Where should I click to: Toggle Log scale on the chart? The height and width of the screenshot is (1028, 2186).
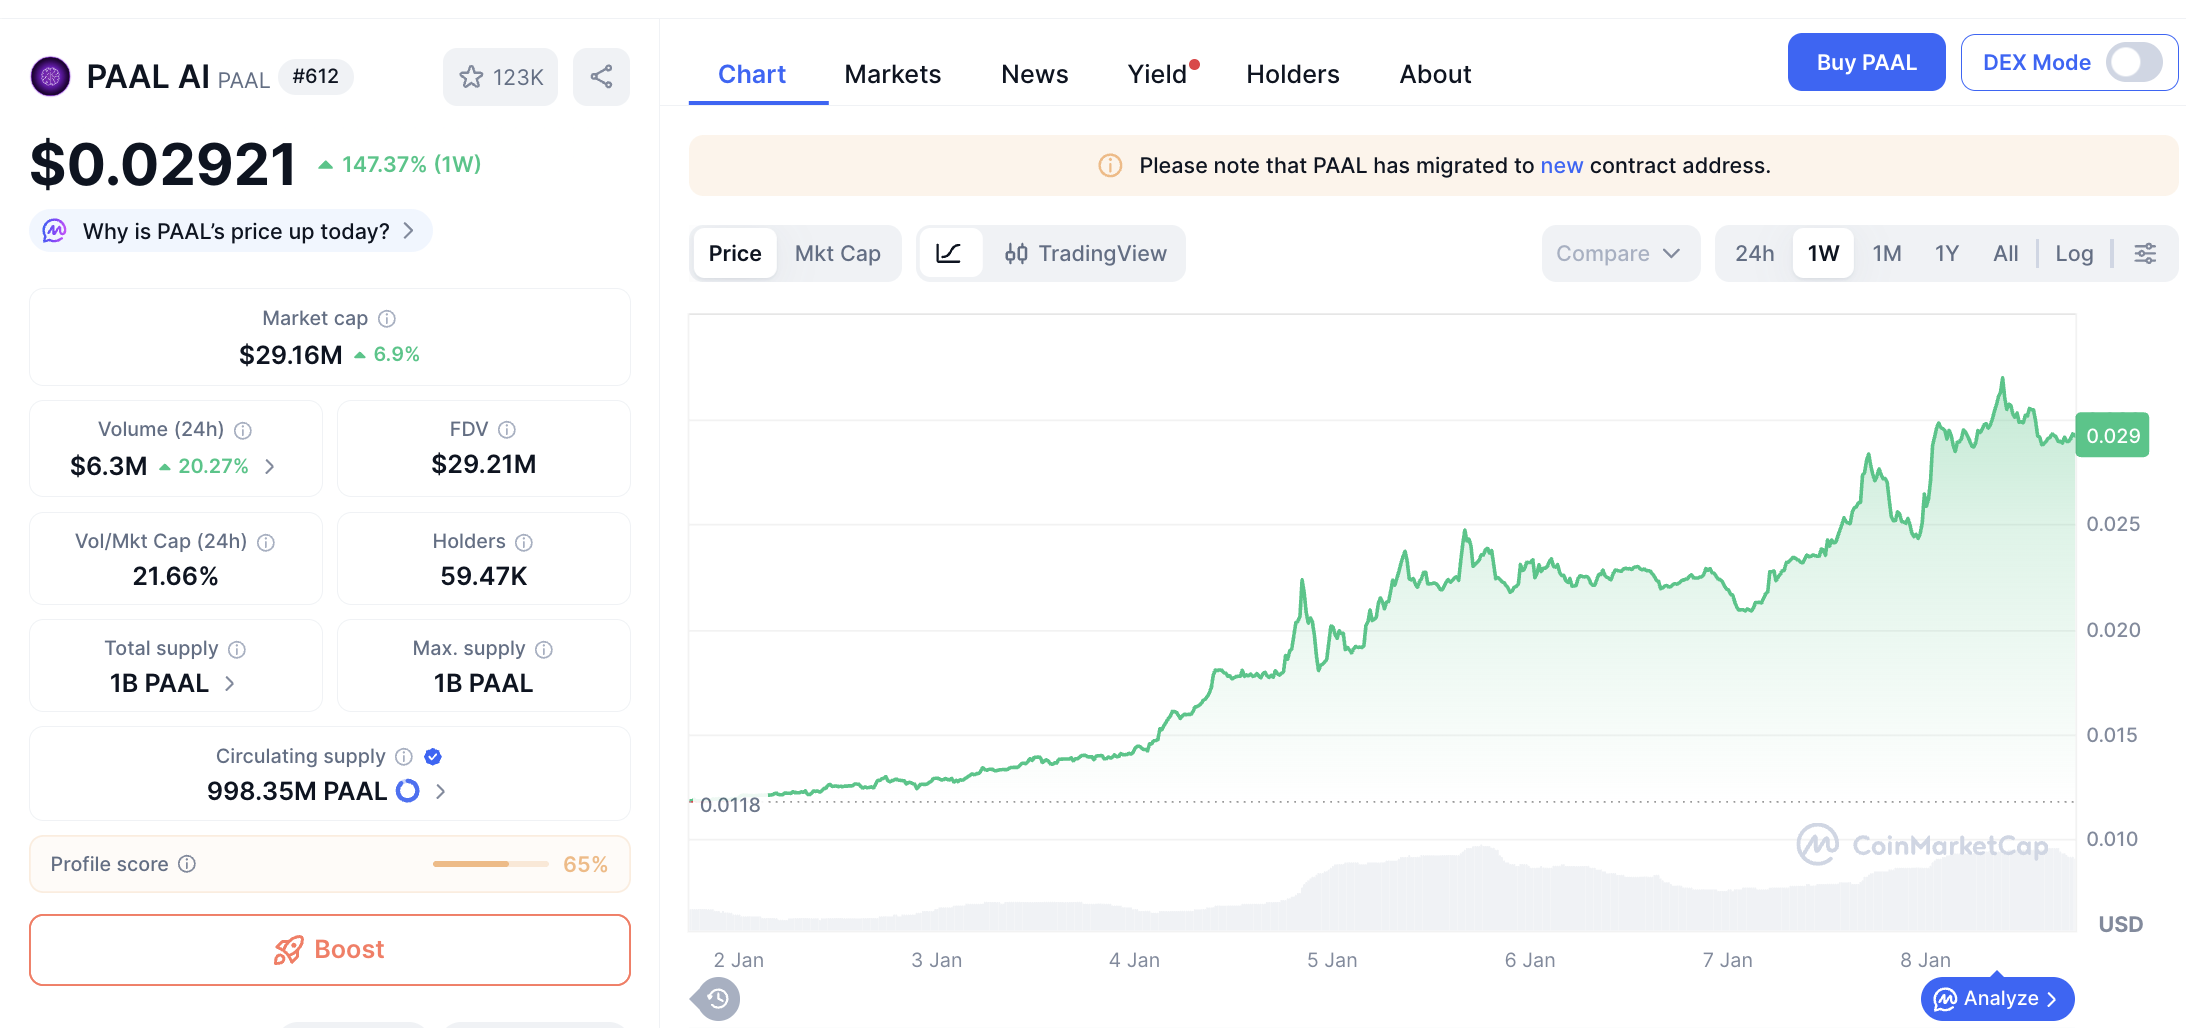[2073, 254]
